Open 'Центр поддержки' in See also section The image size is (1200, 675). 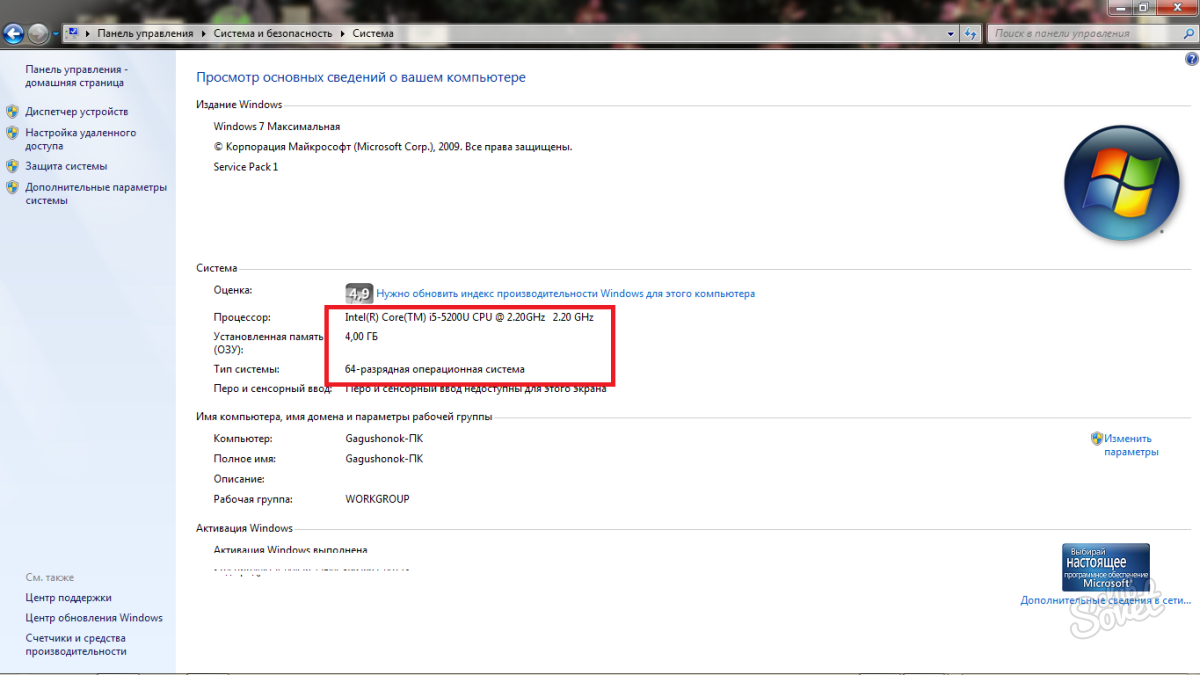click(69, 598)
